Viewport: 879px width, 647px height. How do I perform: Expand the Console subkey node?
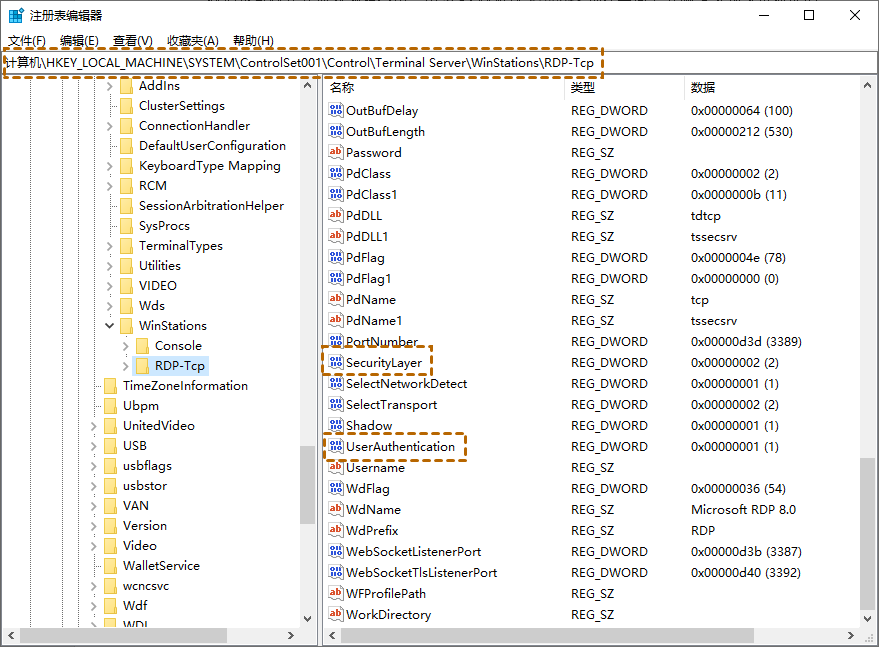point(128,345)
